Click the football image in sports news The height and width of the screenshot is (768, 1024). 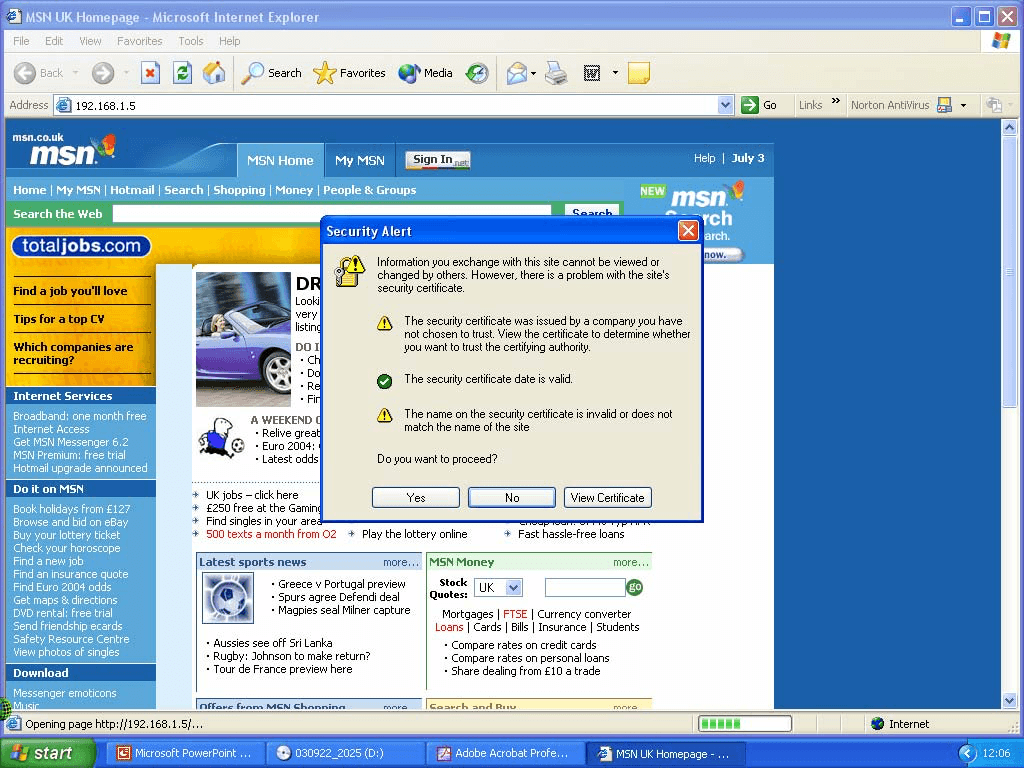point(227,598)
